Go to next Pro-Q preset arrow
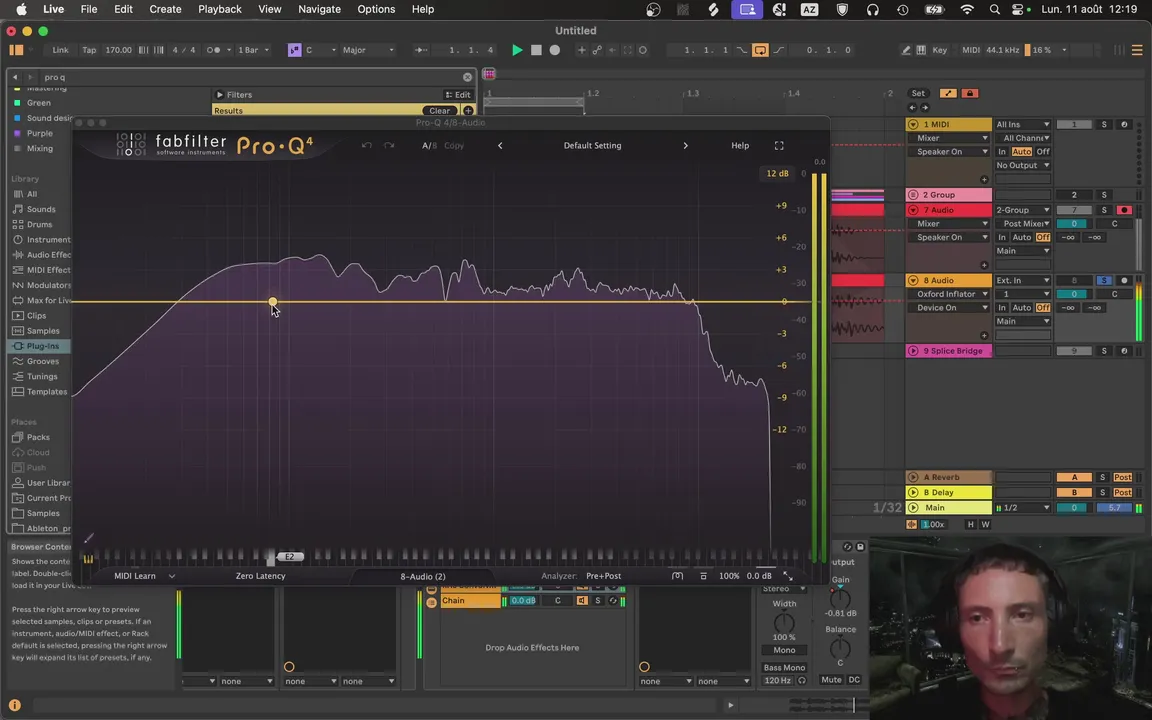The image size is (1152, 720). (x=685, y=145)
